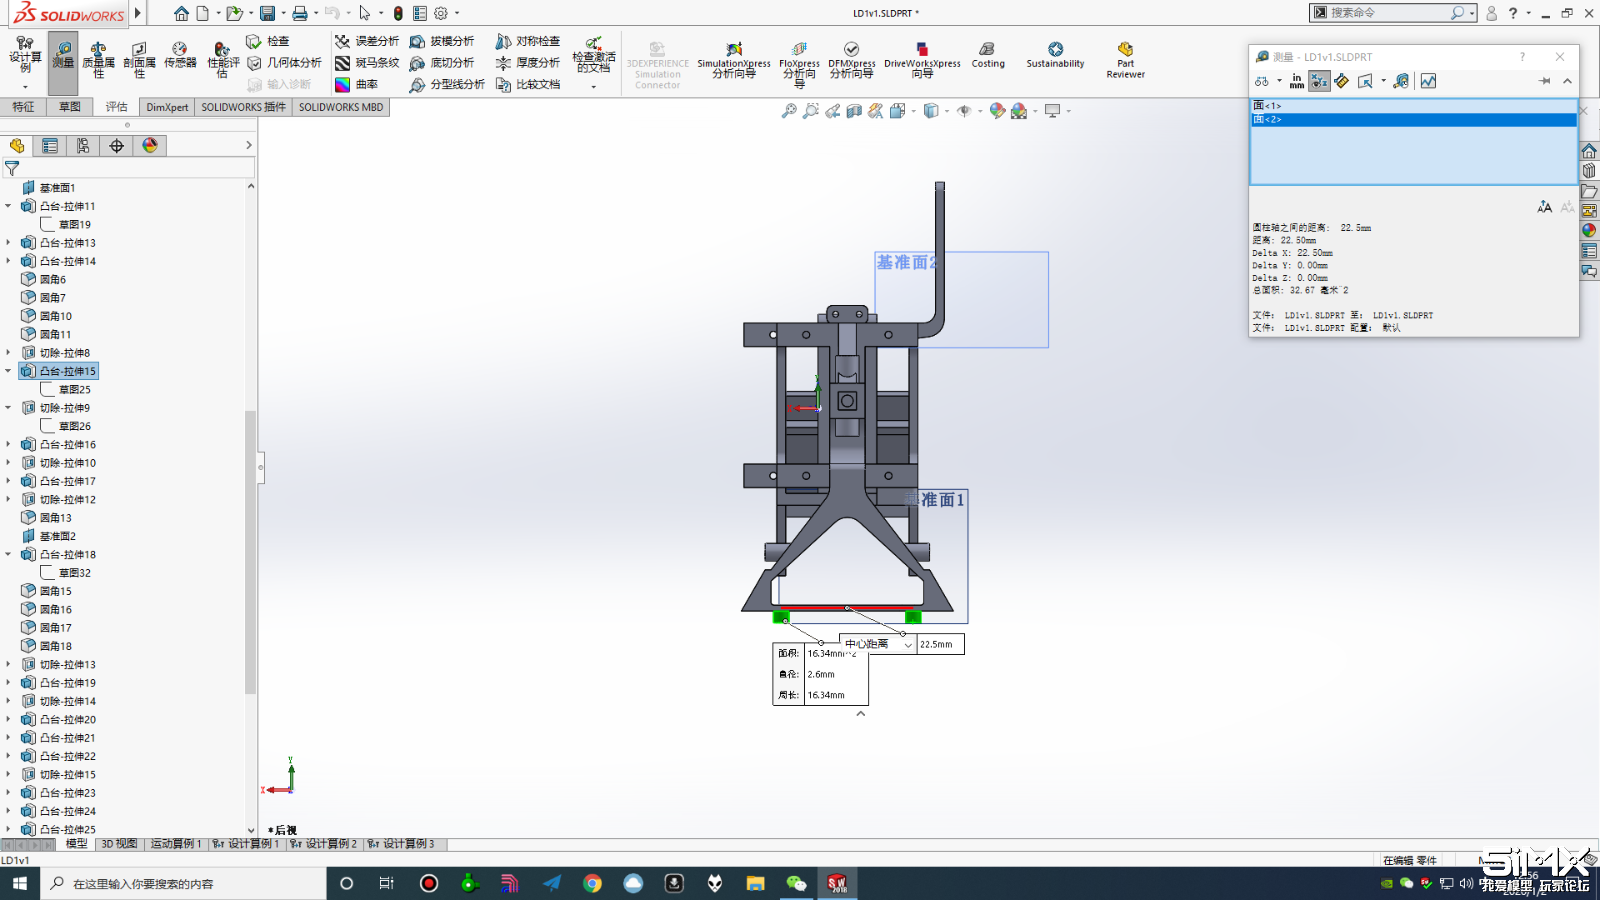
Task: Open 比较文档 compare documents
Action: click(x=528, y=85)
